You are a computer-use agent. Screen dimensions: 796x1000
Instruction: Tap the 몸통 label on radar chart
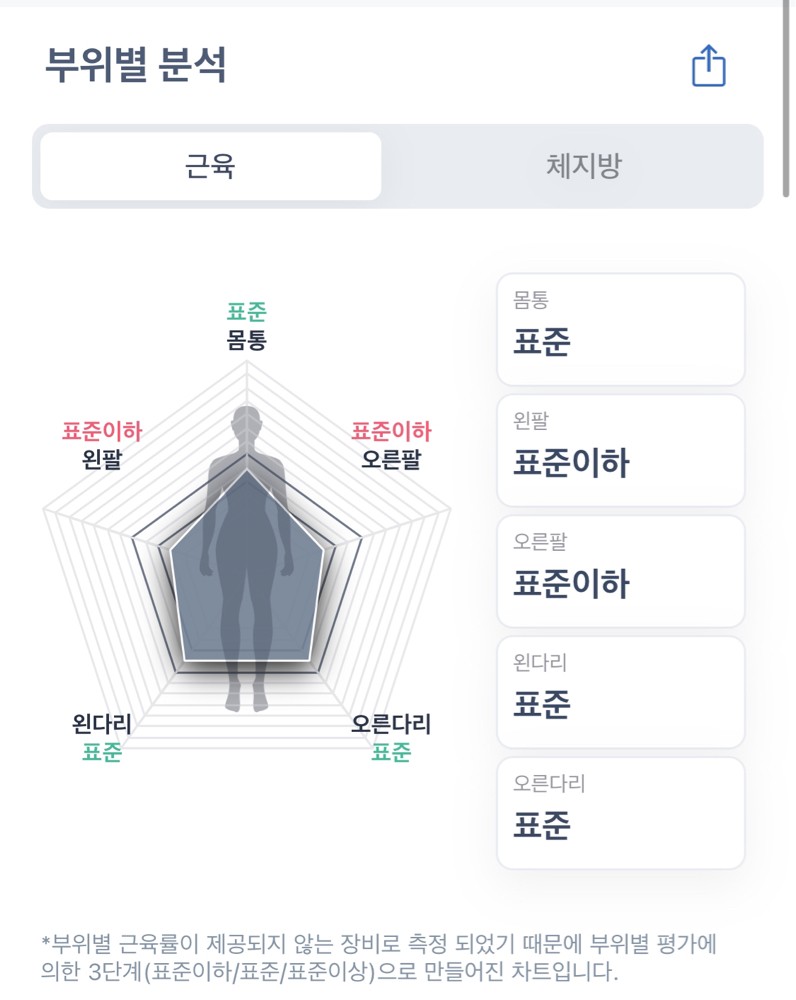[246, 340]
